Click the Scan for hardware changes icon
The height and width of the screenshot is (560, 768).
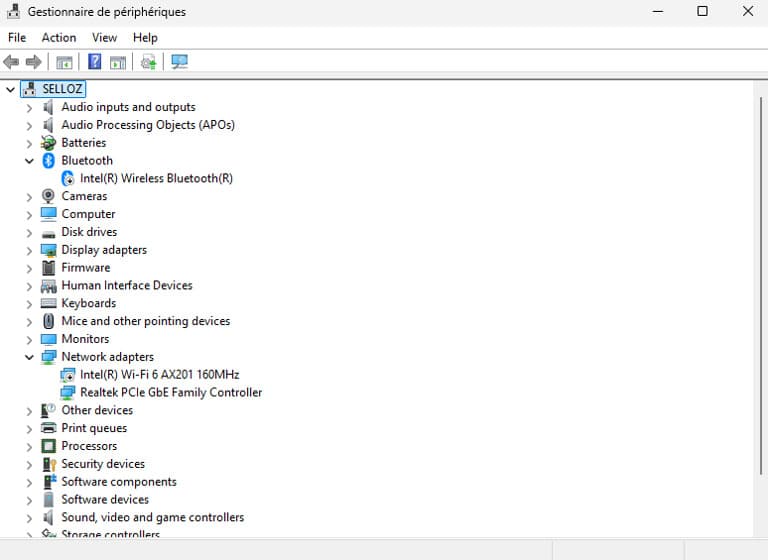180,62
